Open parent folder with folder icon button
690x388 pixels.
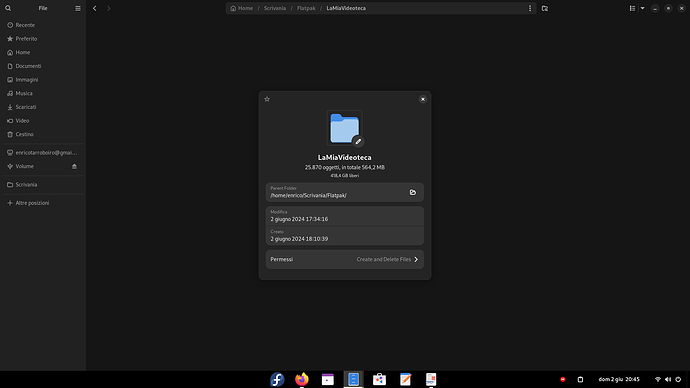[413, 192]
